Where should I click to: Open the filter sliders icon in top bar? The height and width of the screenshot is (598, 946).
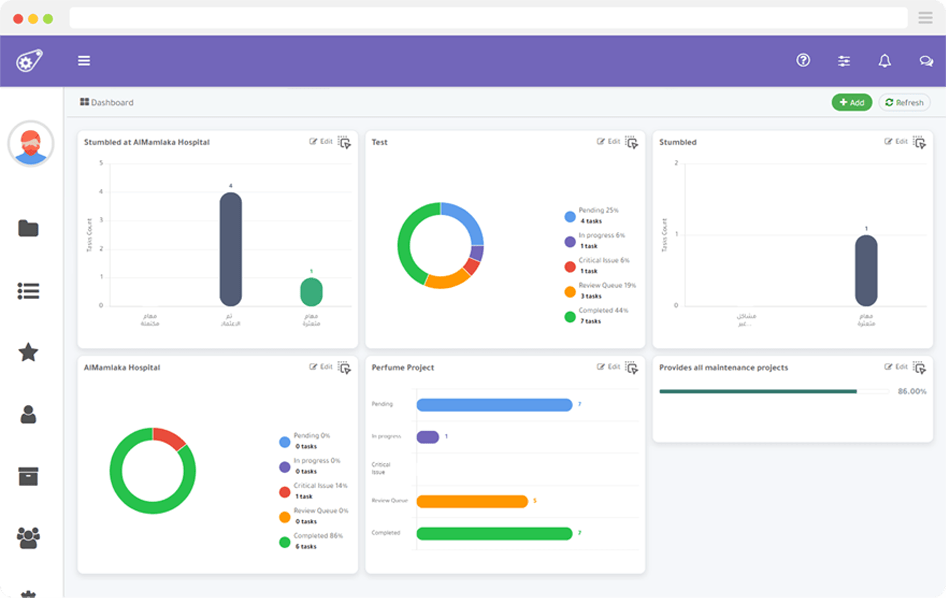(843, 60)
